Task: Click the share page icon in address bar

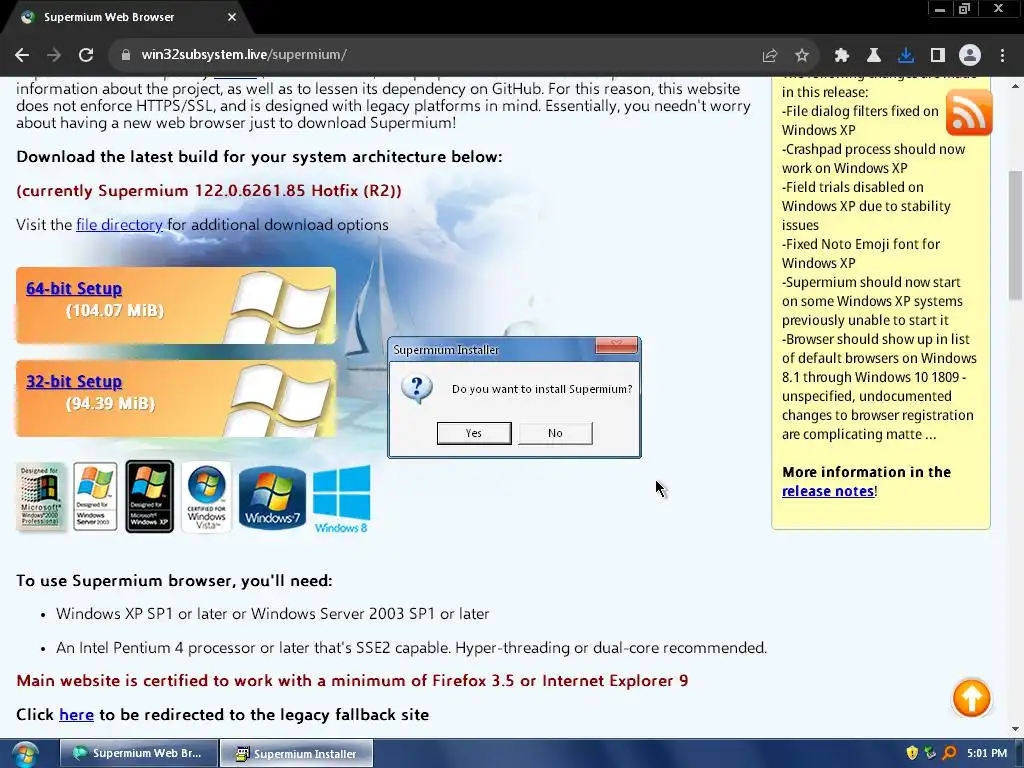Action: point(770,56)
